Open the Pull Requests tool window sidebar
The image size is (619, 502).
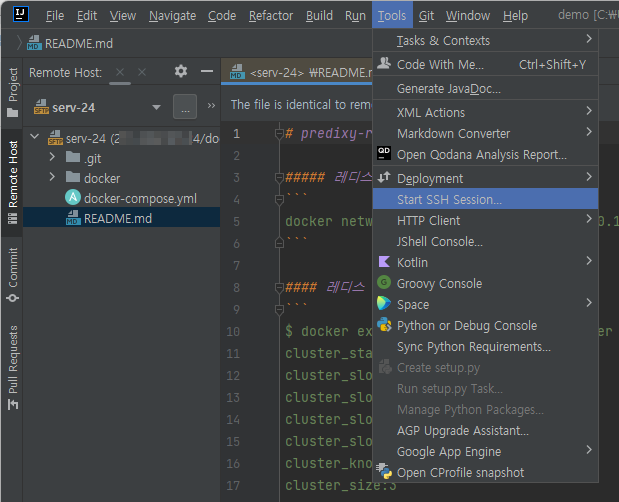tap(13, 367)
